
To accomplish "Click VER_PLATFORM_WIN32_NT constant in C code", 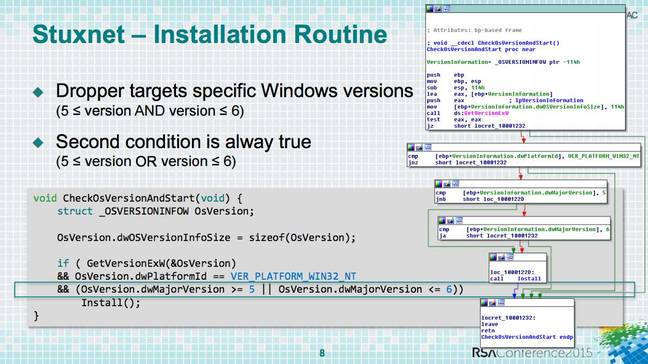I will 293,276.
